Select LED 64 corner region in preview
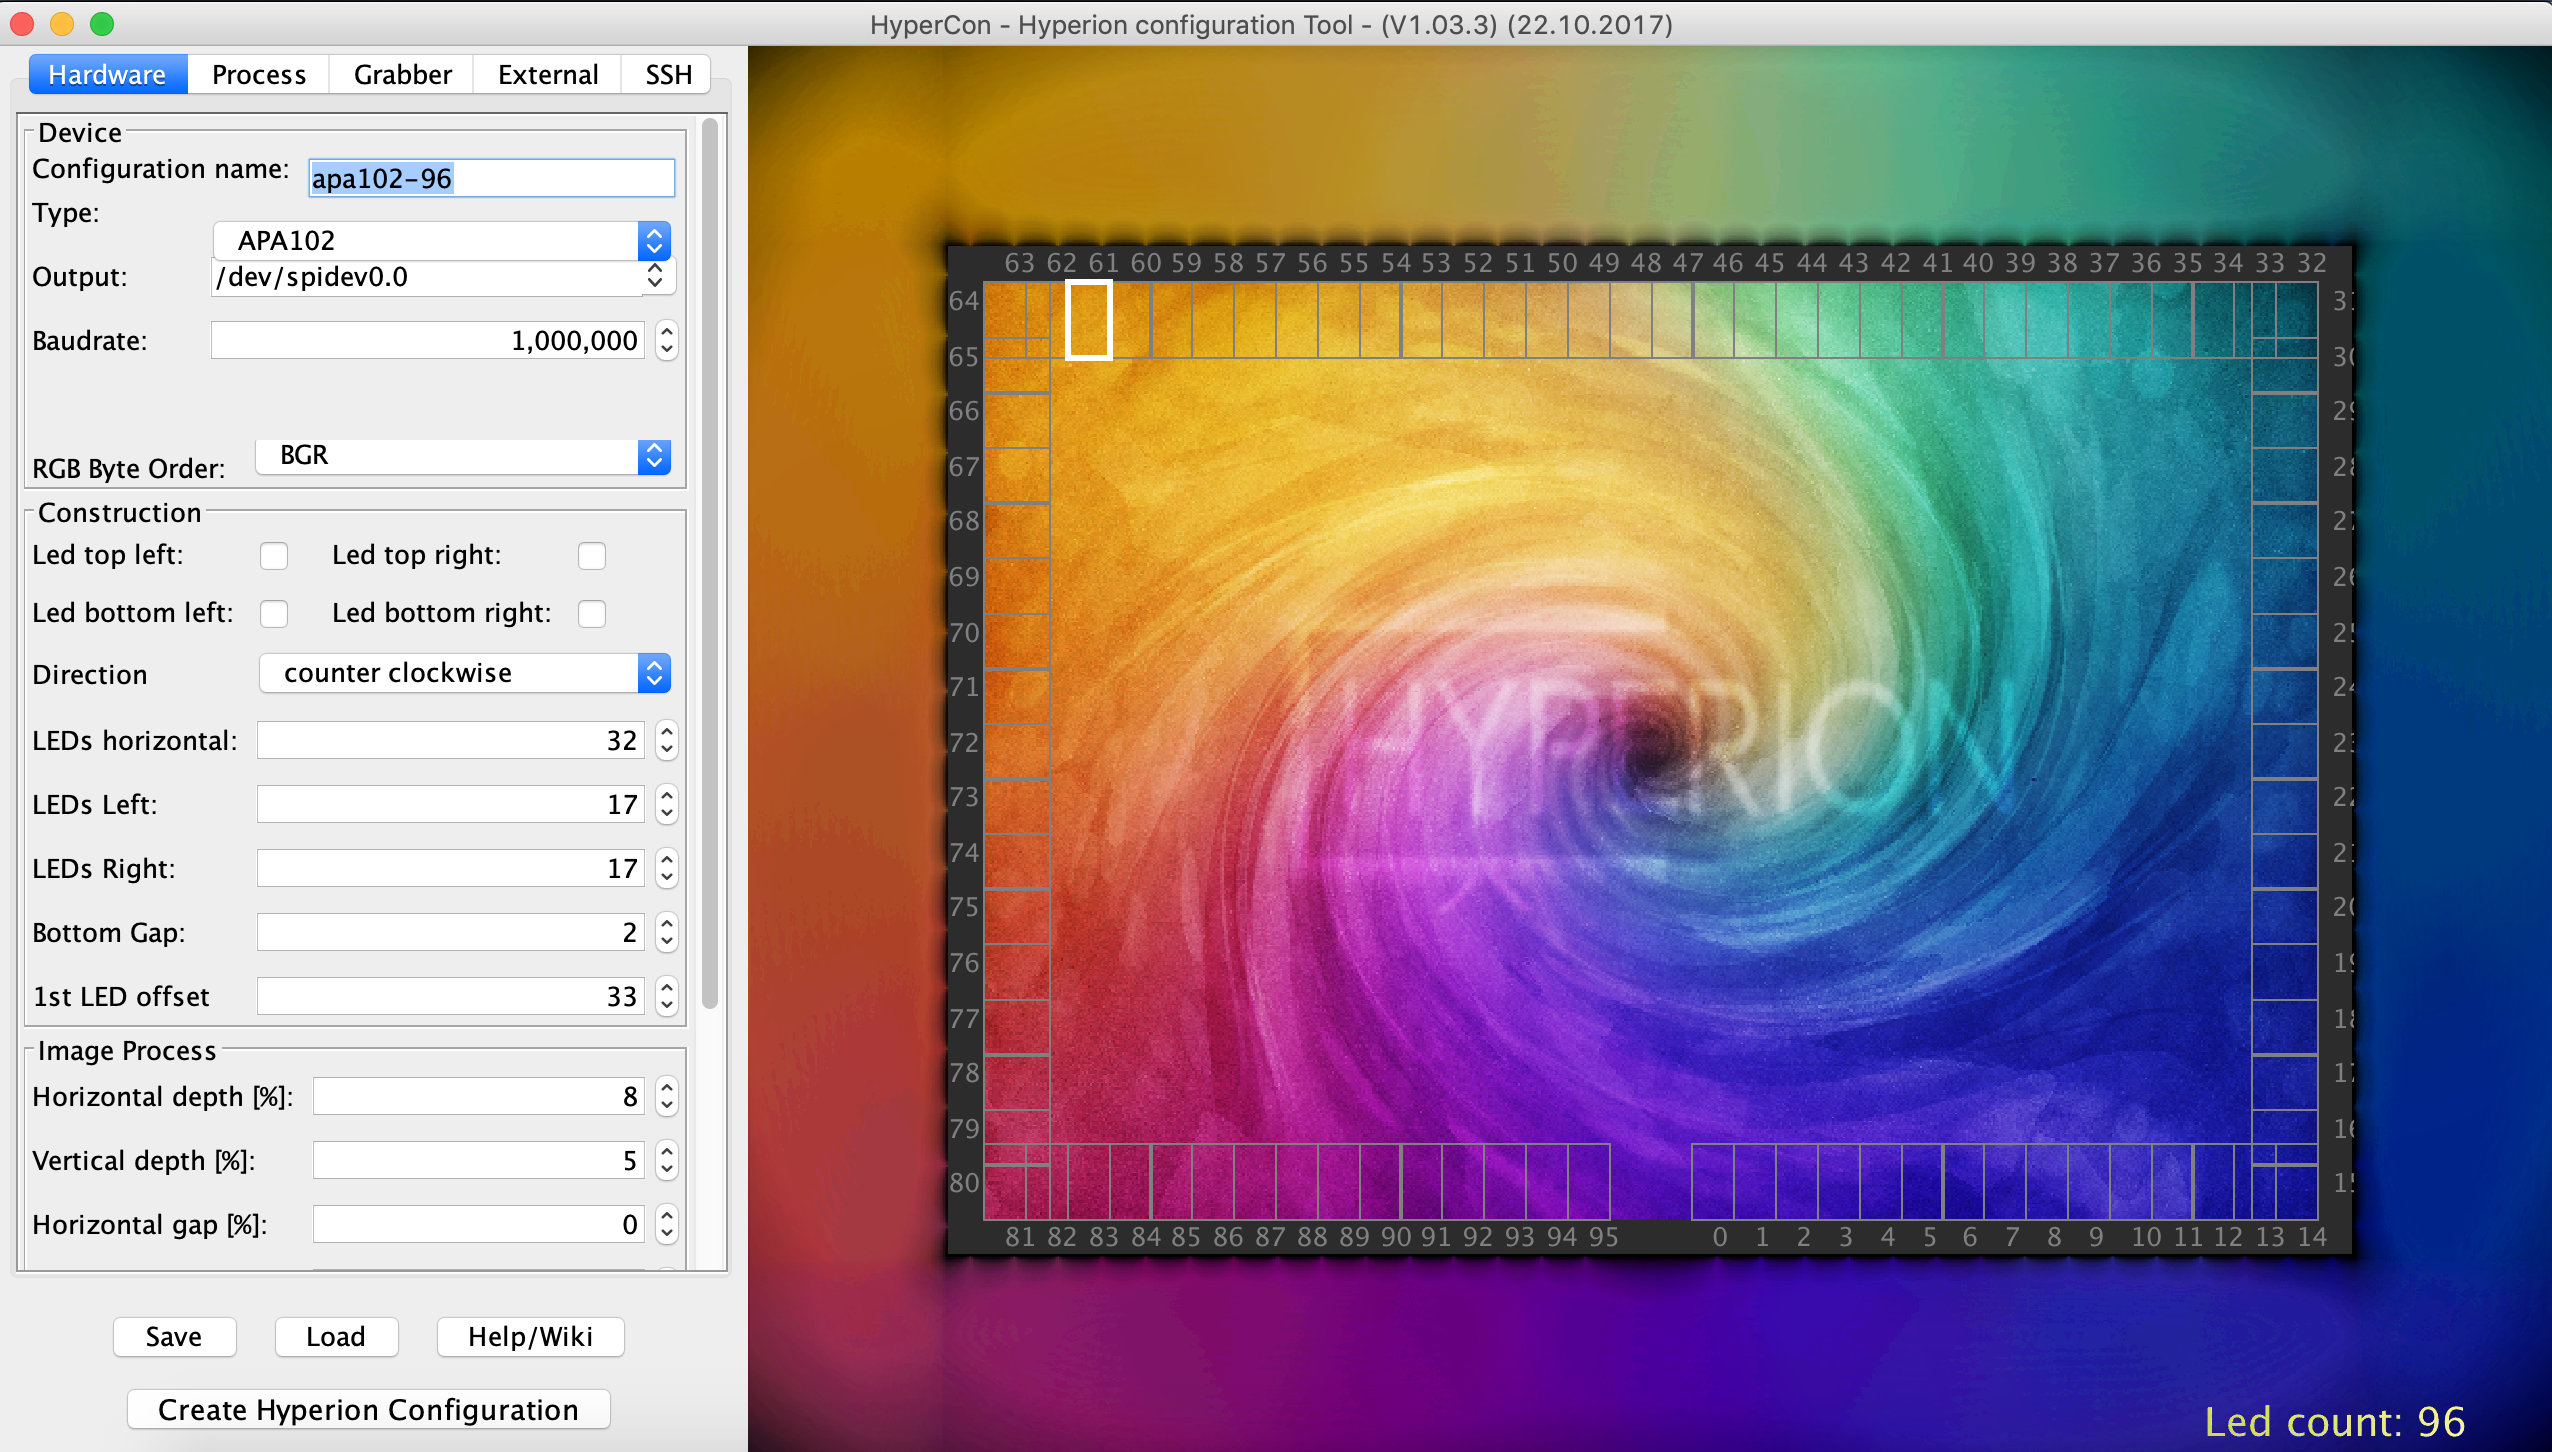 1017,310
